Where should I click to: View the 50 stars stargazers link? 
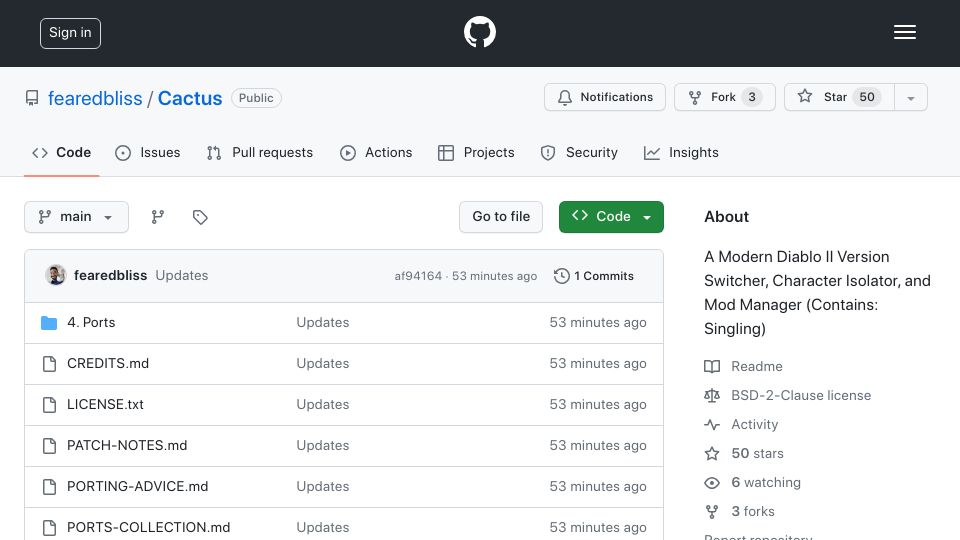(744, 454)
